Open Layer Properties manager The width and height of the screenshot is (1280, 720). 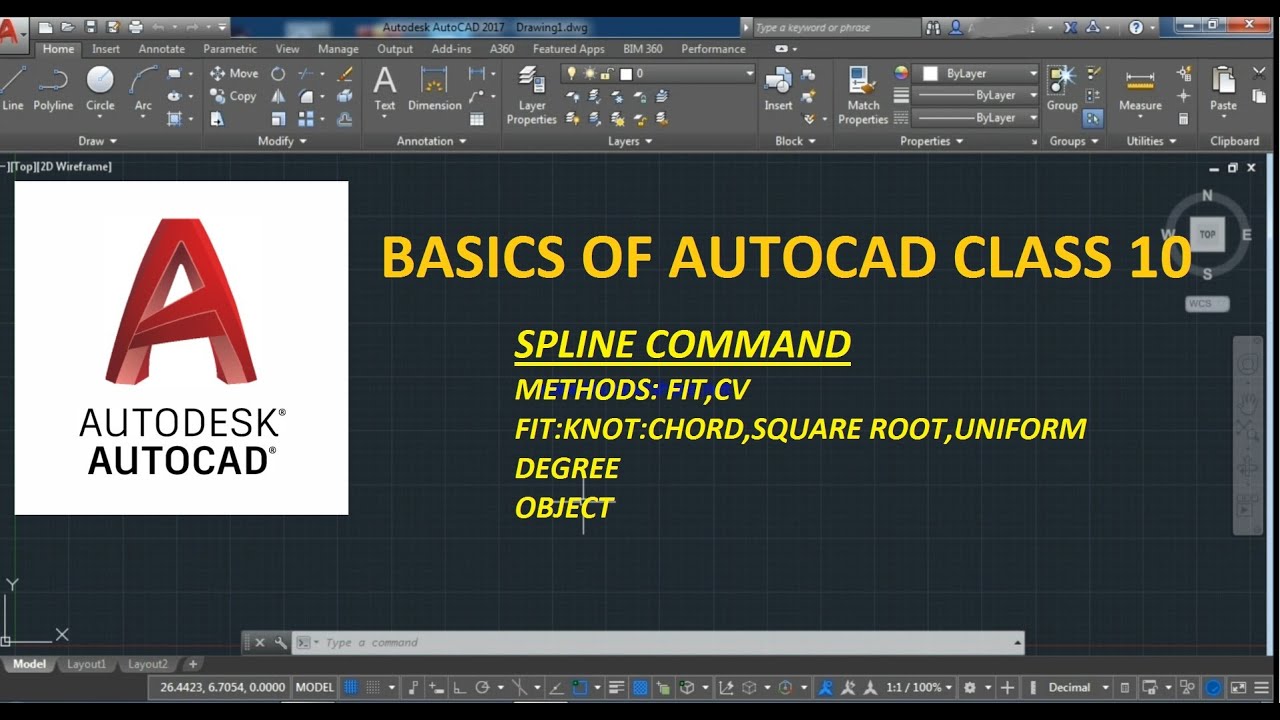pyautogui.click(x=532, y=96)
